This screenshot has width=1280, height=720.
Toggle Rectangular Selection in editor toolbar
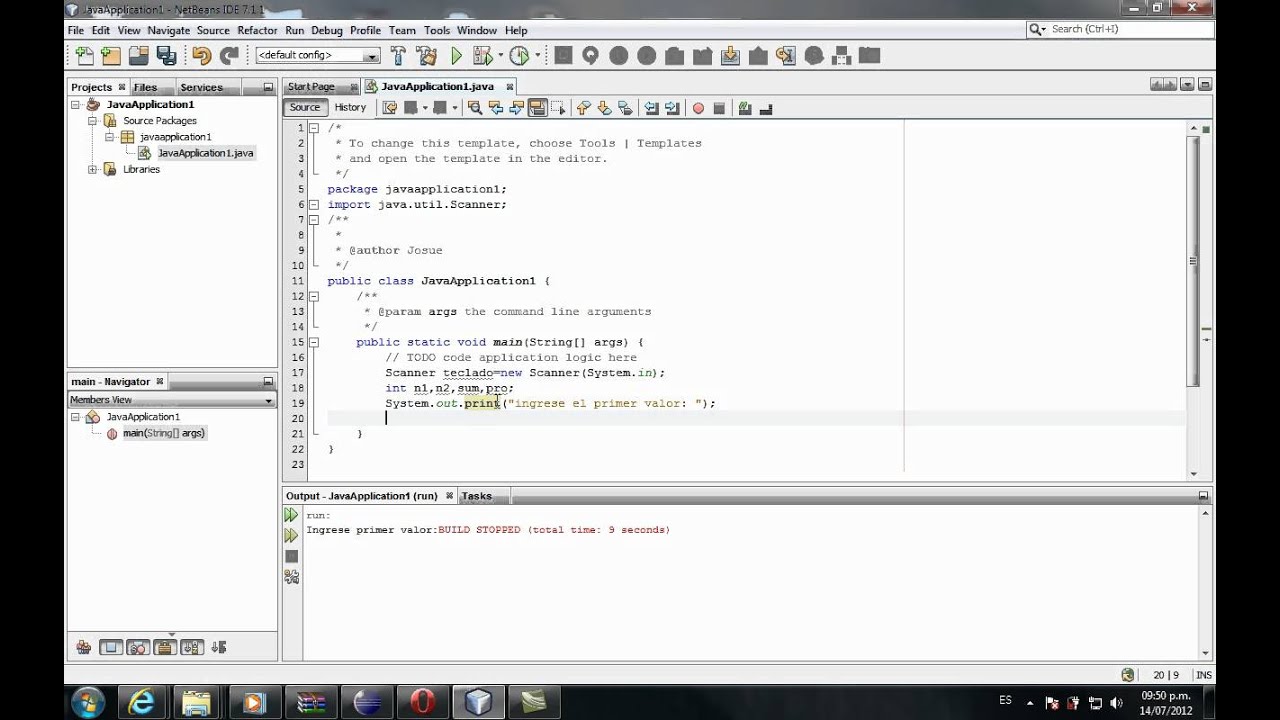tap(558, 108)
